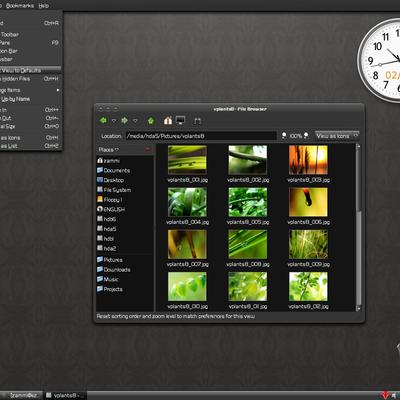
Task: Open the View as Icons dropdown
Action: coord(337,136)
